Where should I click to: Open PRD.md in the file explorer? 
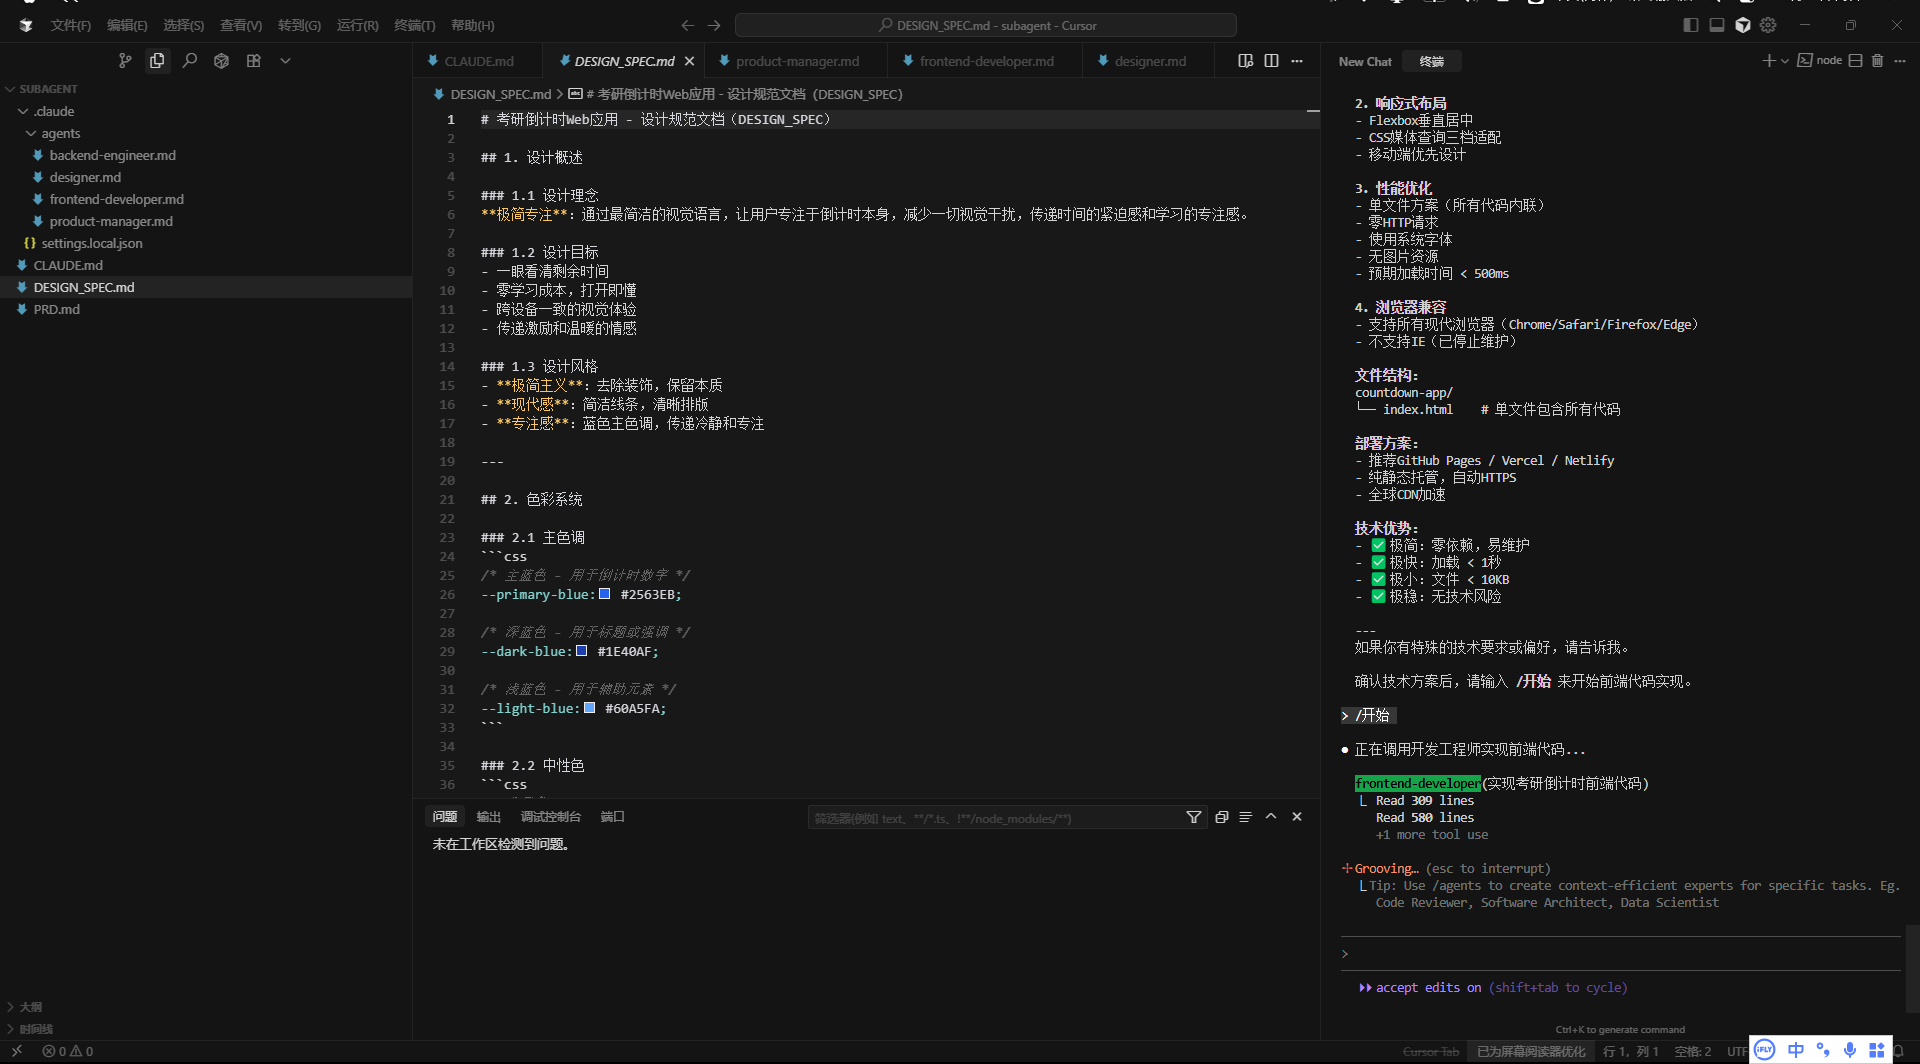point(57,309)
